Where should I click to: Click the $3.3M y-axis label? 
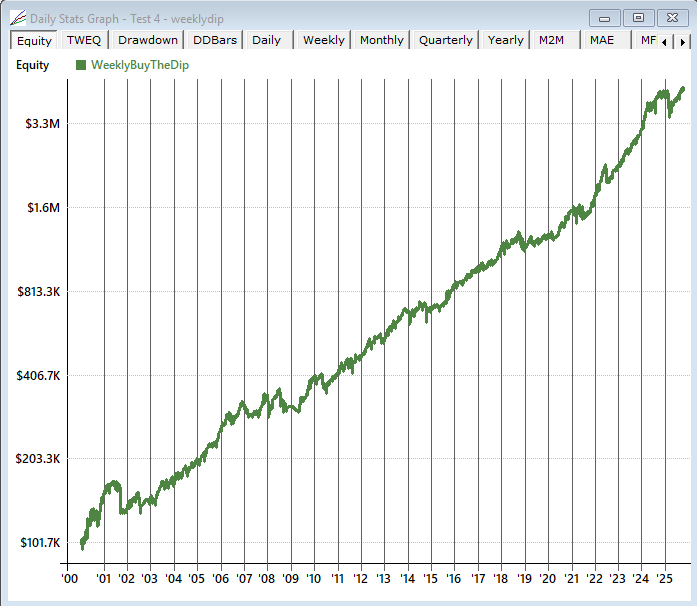[x=42, y=124]
